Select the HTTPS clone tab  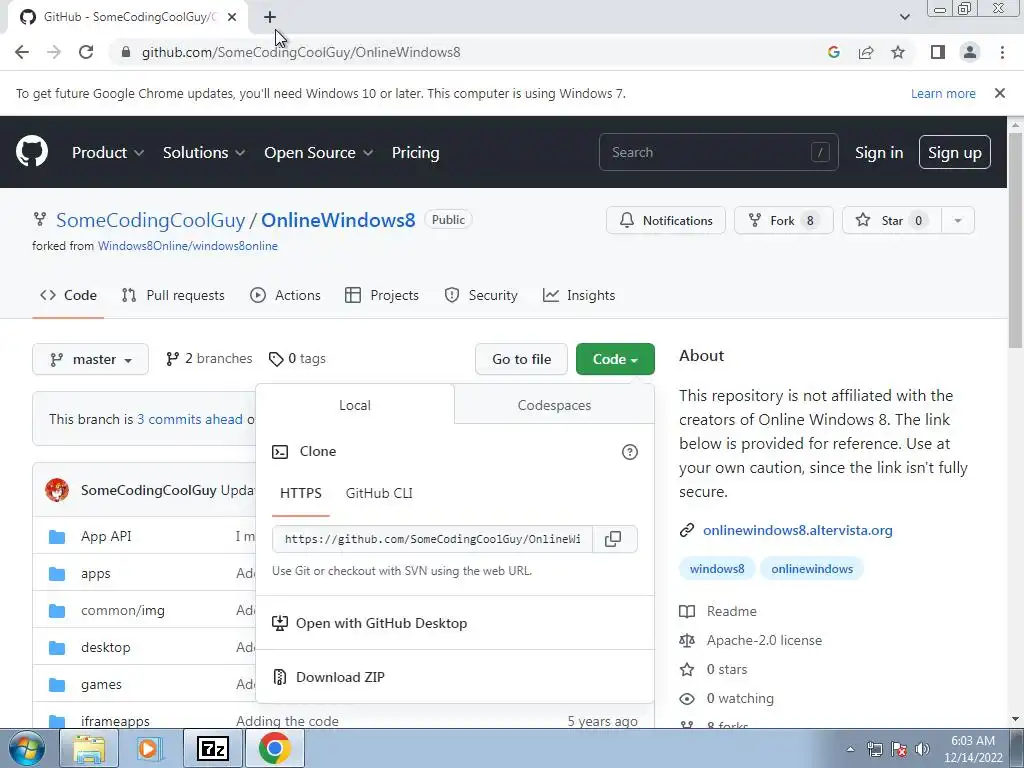[300, 493]
